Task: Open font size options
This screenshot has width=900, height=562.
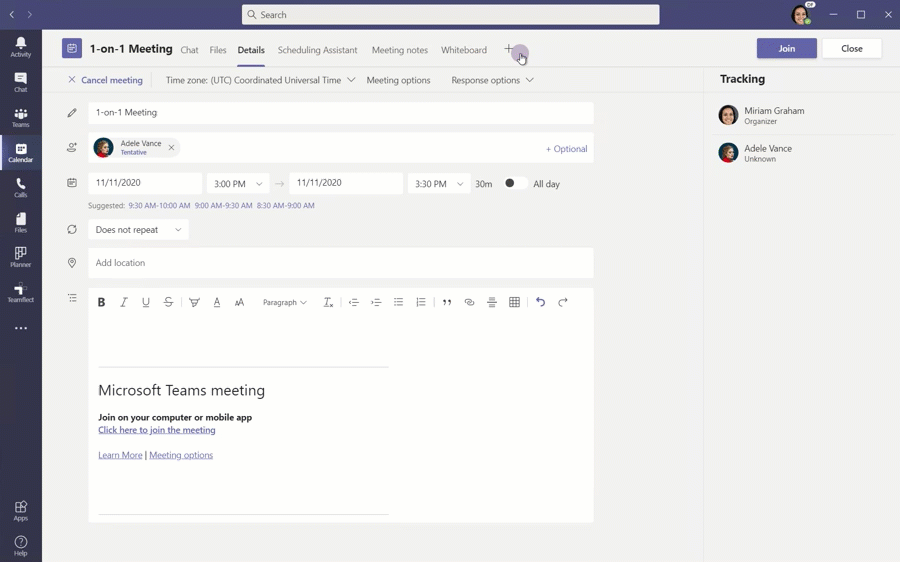Action: [239, 302]
